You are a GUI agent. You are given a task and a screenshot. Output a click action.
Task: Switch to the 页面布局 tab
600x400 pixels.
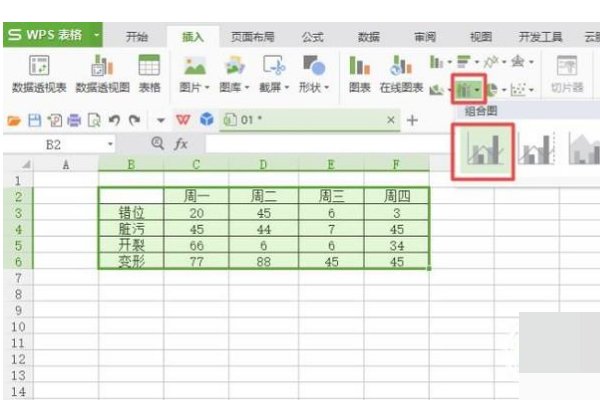tap(253, 37)
